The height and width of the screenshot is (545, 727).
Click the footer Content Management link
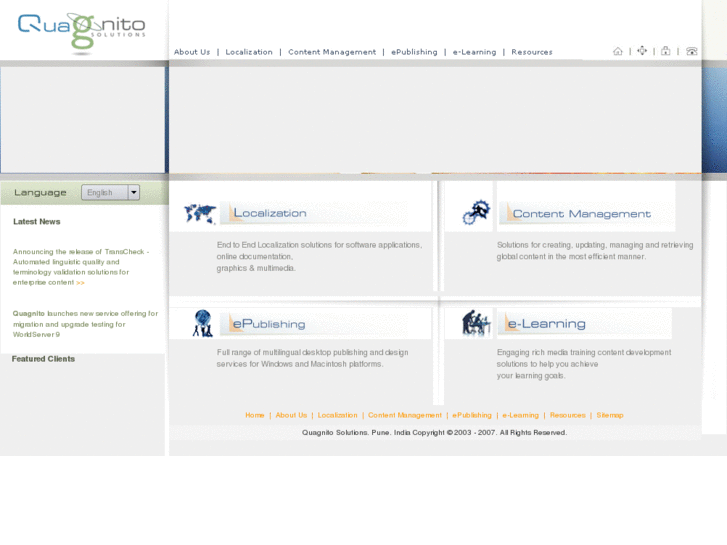pos(405,415)
